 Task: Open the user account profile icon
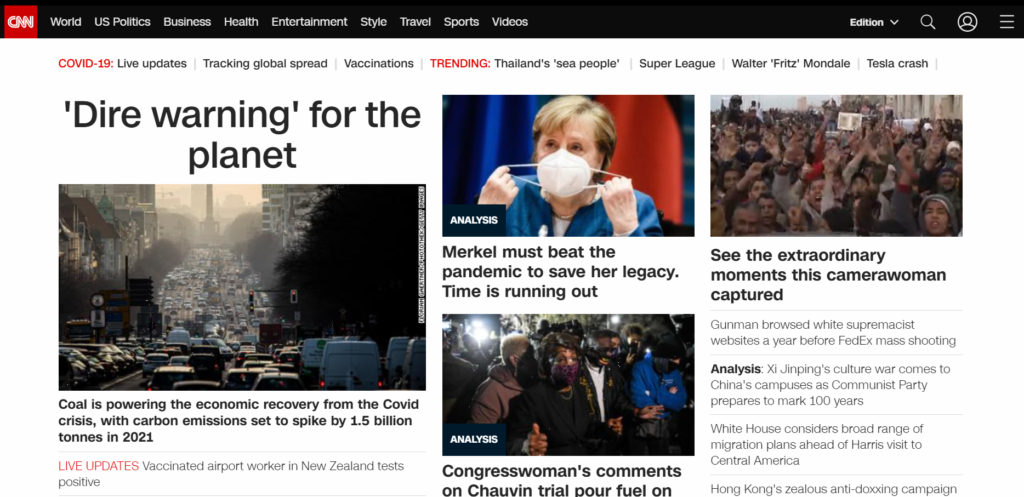tap(967, 22)
